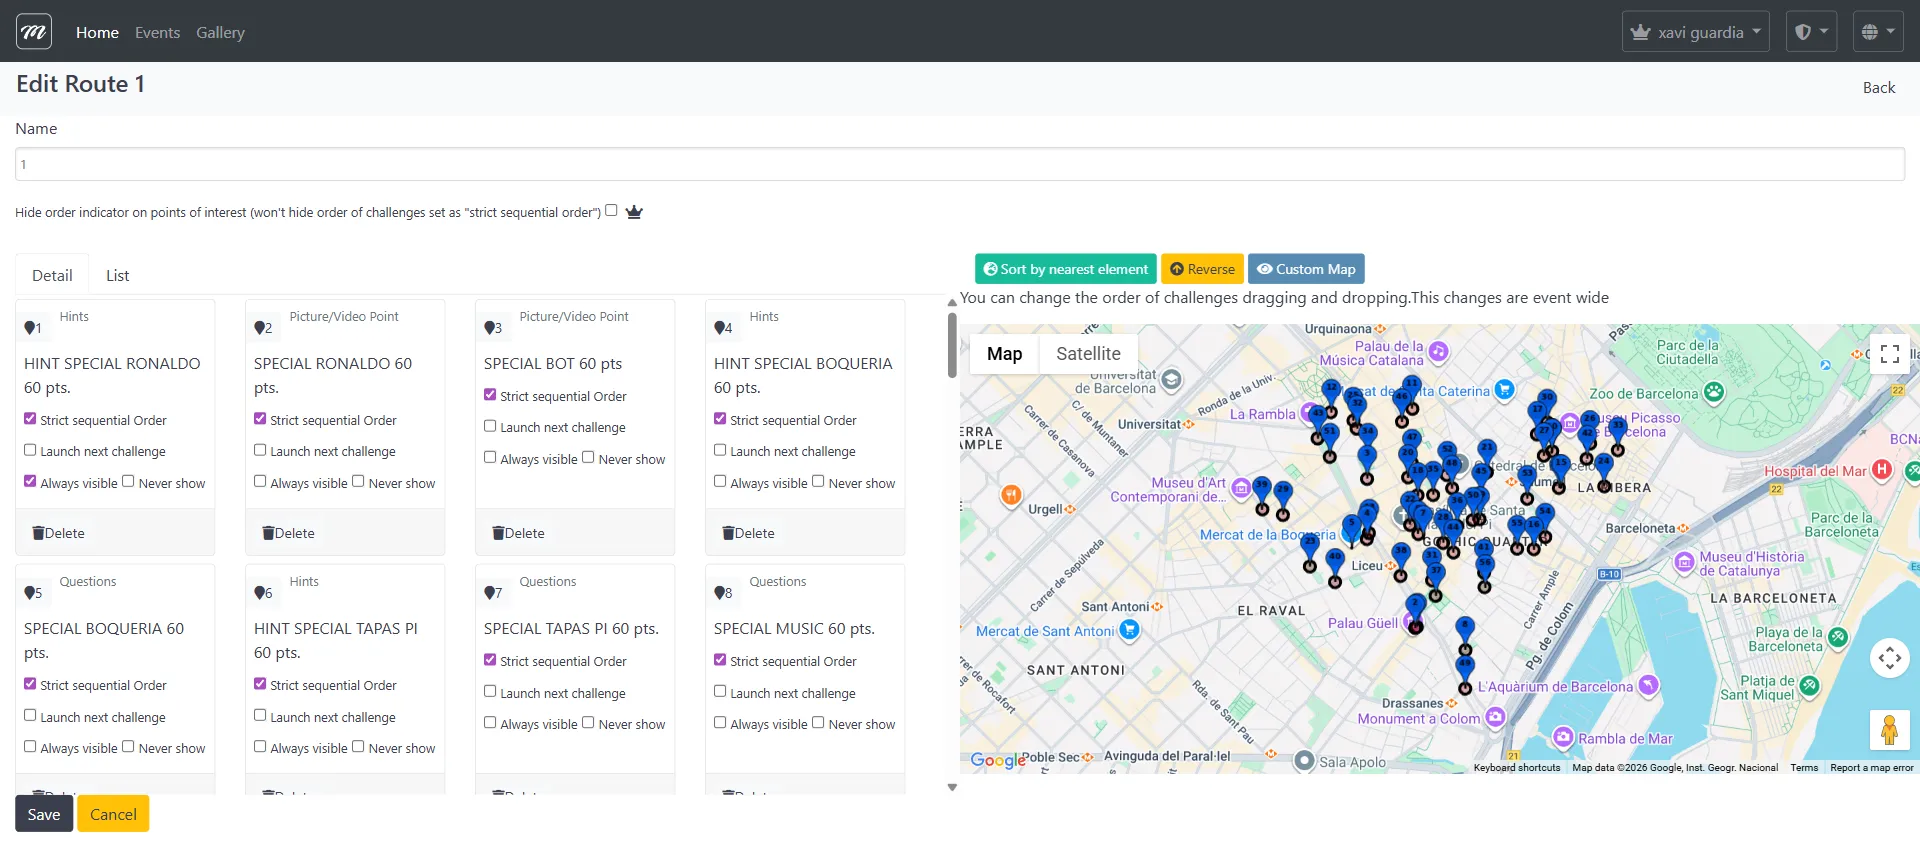Click Sort by nearest element button
This screenshot has height=850, width=1920.
tap(1065, 269)
